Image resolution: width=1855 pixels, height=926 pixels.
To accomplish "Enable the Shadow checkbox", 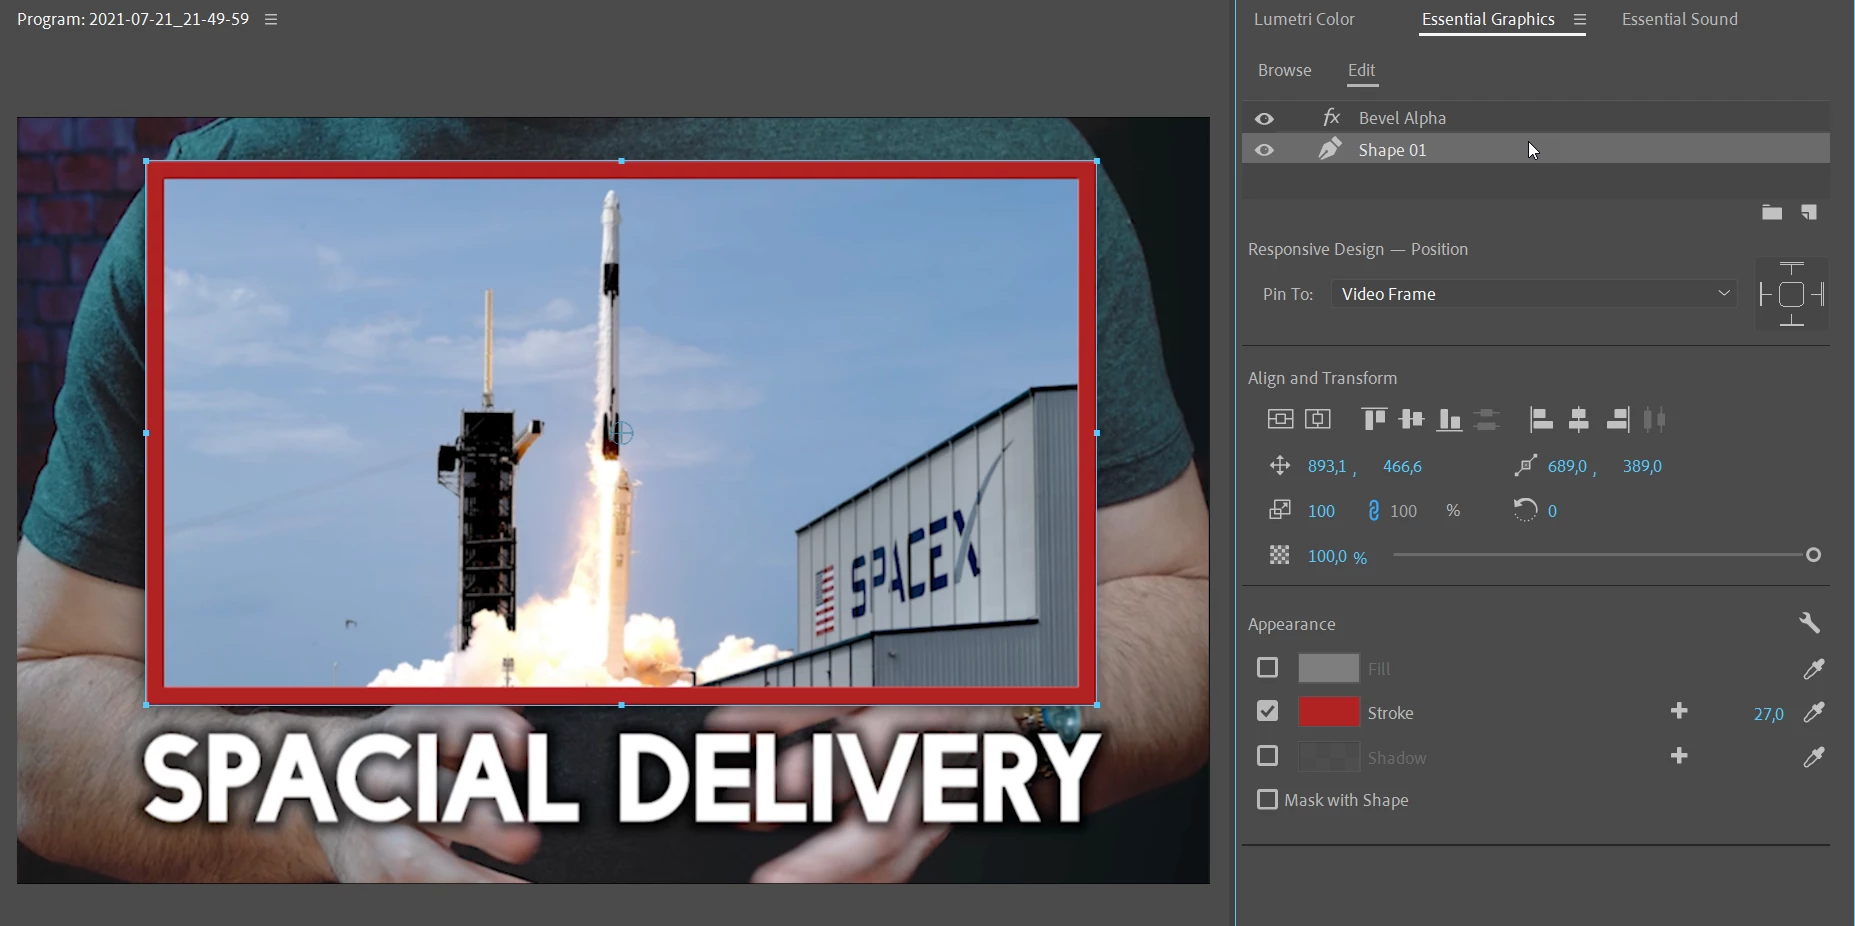I will [1267, 756].
